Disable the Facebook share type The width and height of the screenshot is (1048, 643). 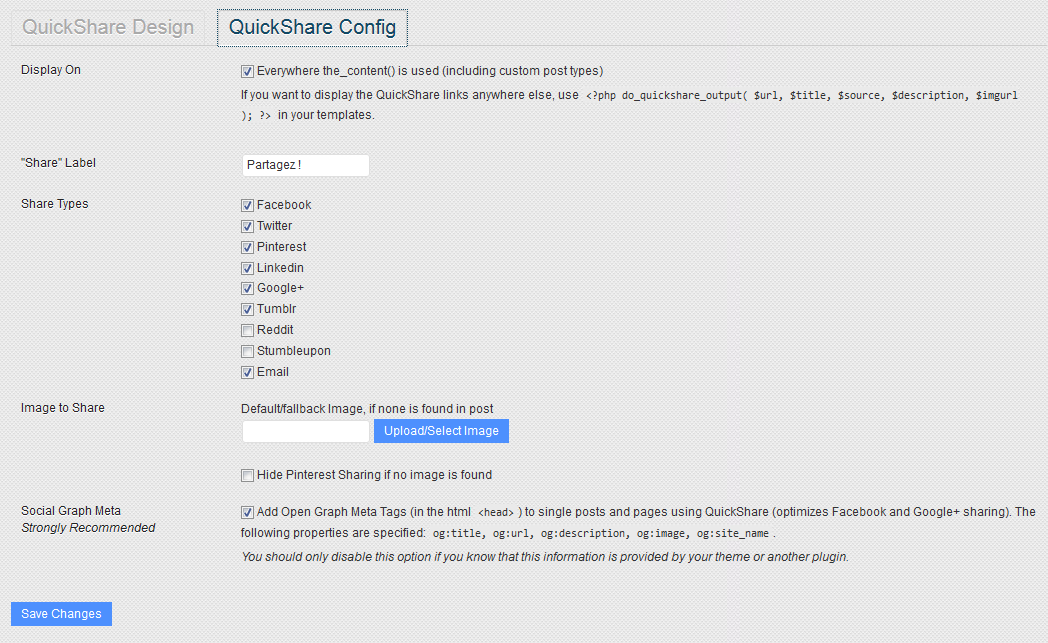(x=247, y=205)
